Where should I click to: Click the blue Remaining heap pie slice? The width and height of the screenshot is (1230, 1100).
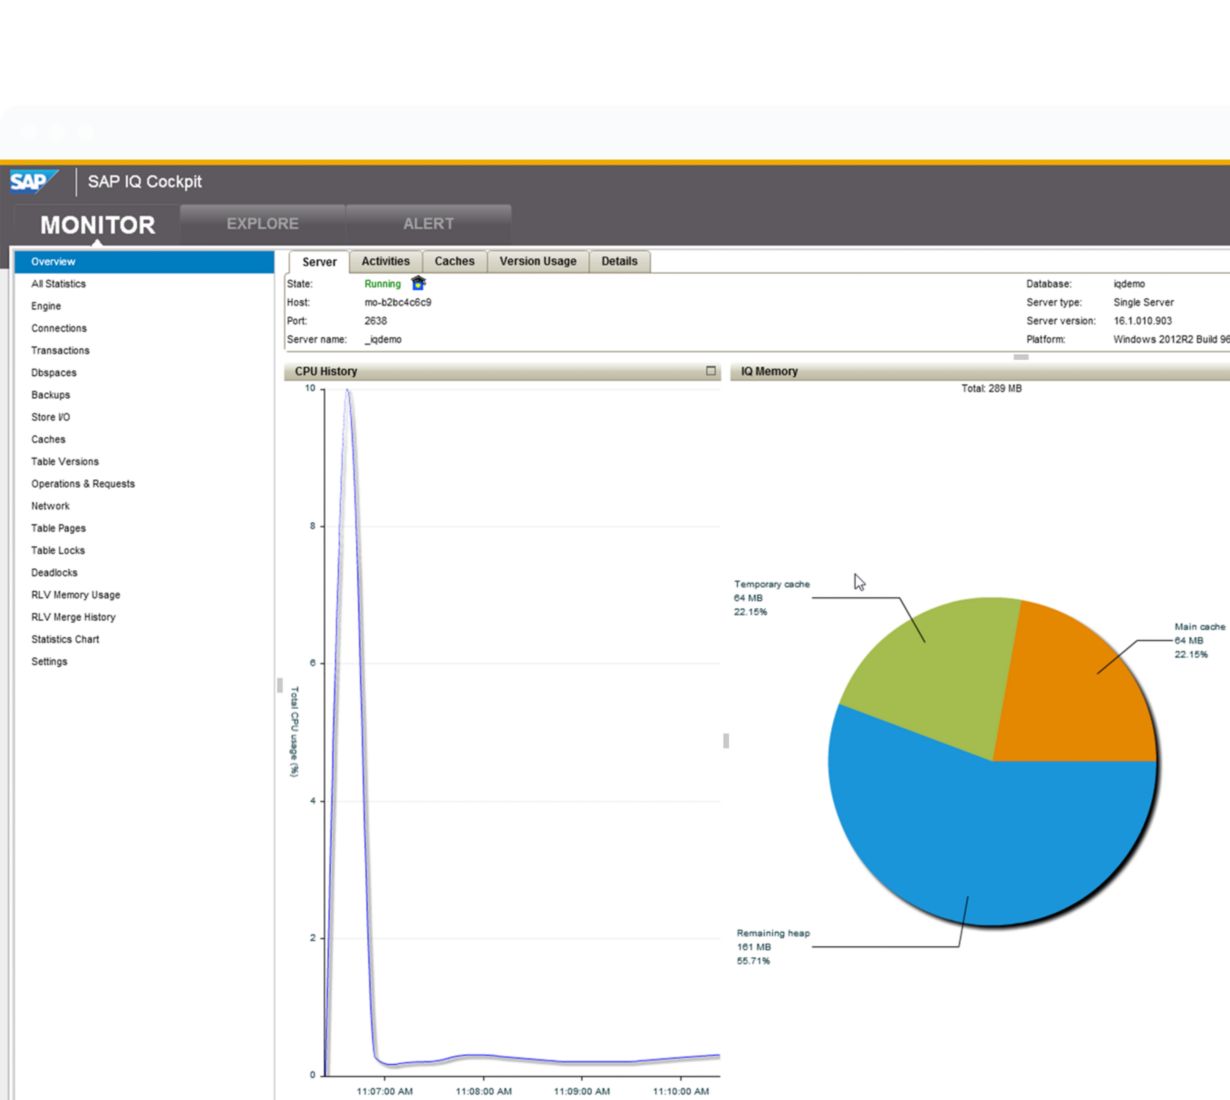990,840
